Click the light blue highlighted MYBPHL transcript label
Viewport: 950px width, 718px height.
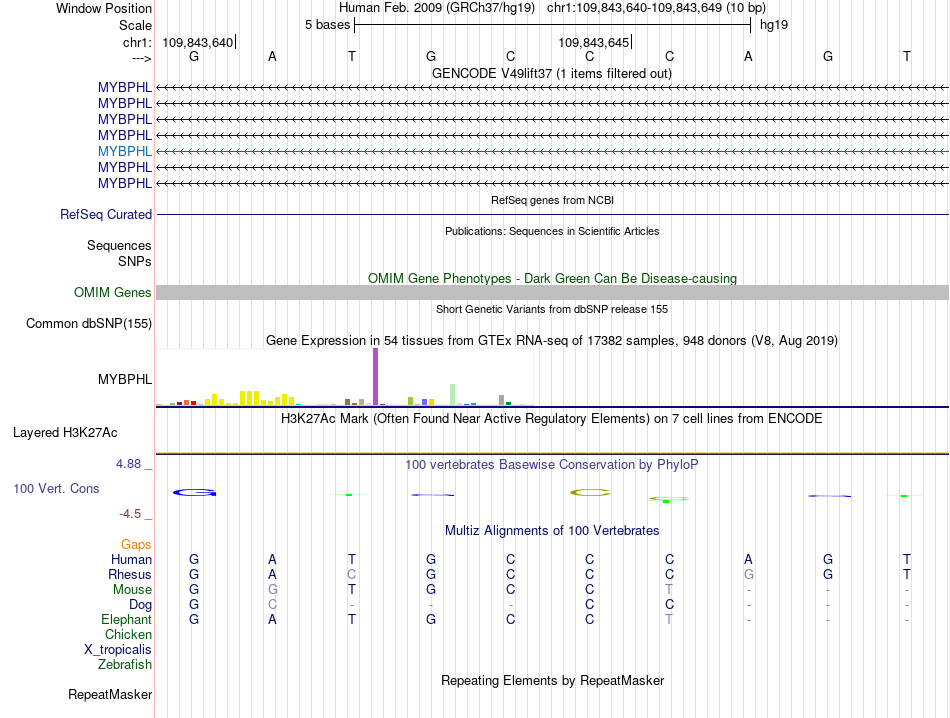click(125, 151)
